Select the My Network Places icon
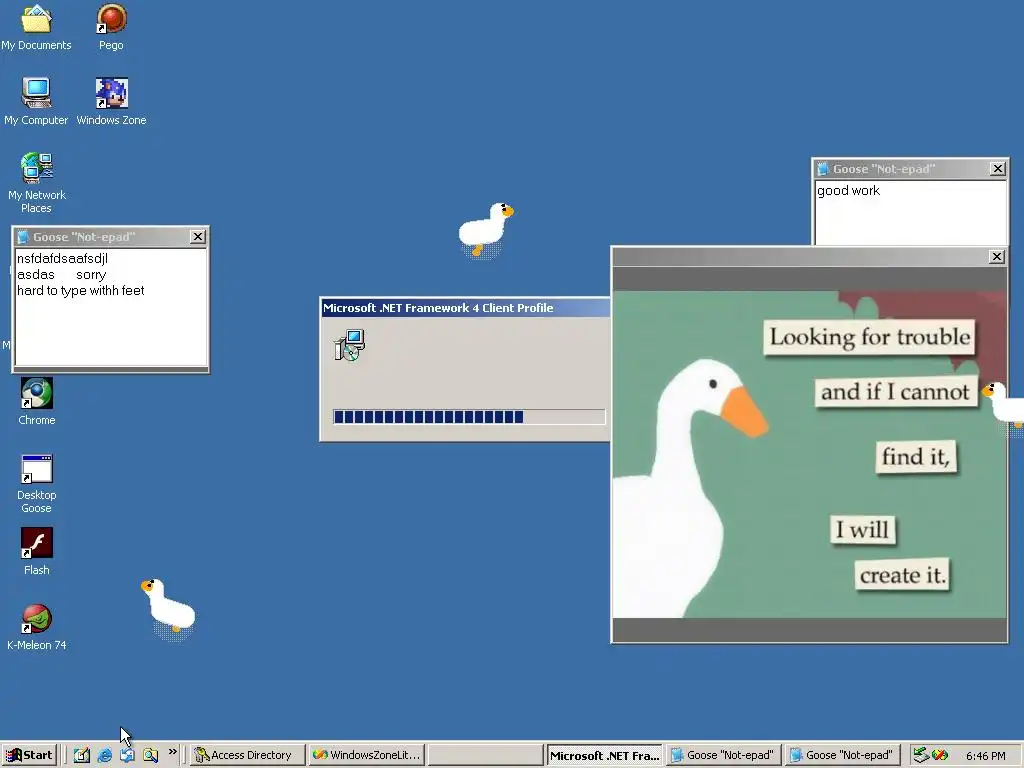Viewport: 1024px width, 768px height. [37, 182]
